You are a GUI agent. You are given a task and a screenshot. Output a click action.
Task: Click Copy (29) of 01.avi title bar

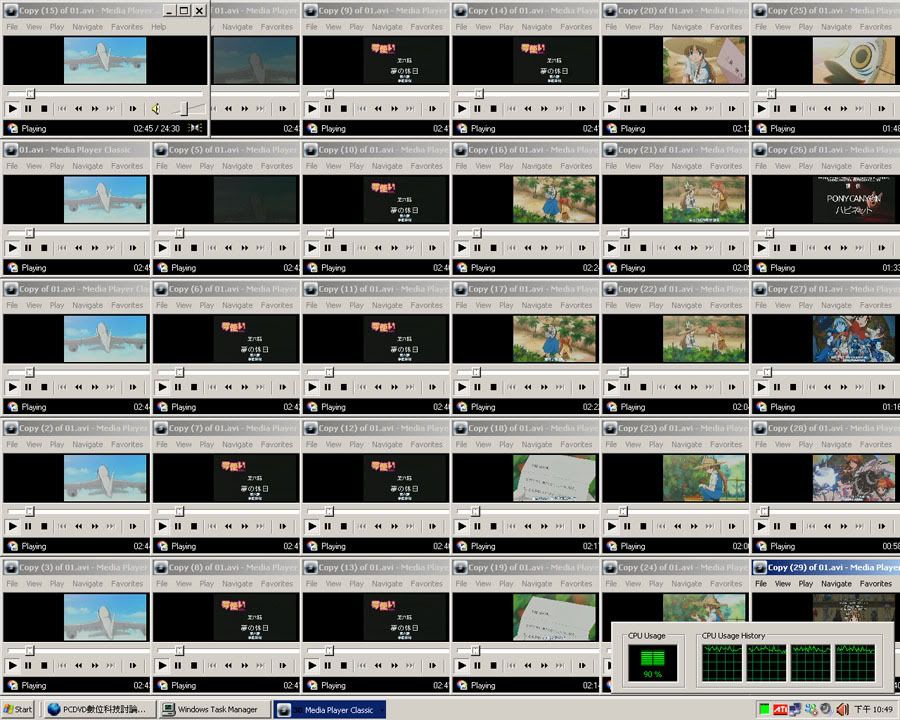(826, 567)
